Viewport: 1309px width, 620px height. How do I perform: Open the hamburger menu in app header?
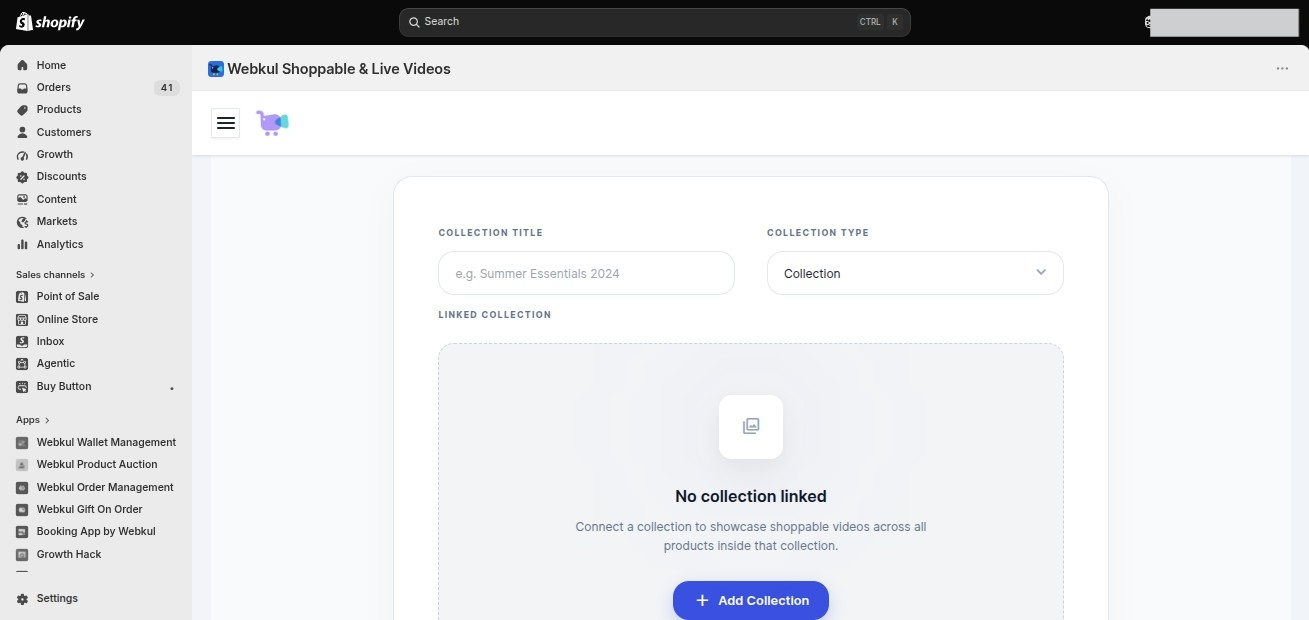(226, 123)
